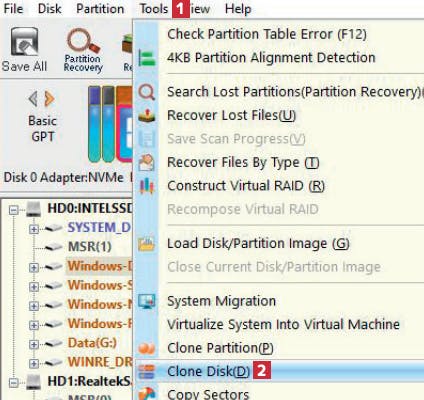This screenshot has width=424, height=400.
Task: Select Clone Disk(D) menu entry
Action: (x=279, y=371)
